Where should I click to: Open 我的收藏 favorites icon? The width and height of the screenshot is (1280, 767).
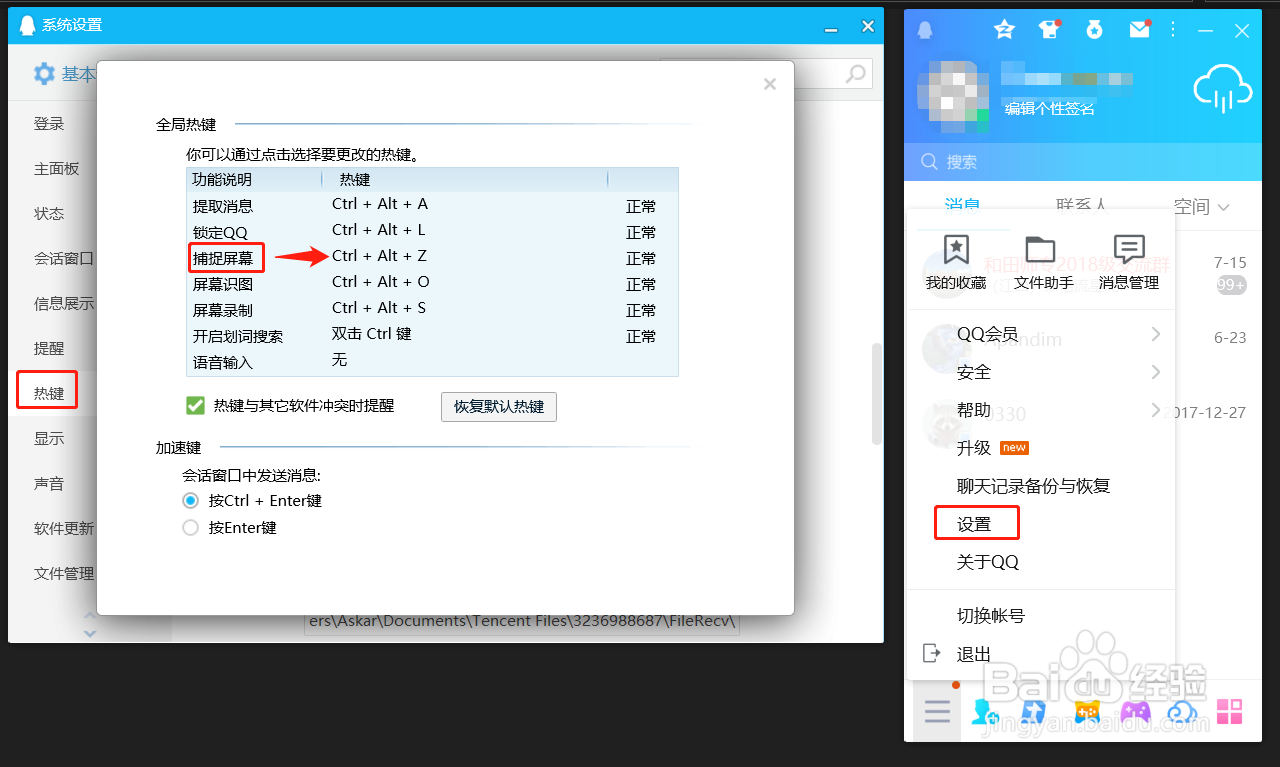(956, 263)
